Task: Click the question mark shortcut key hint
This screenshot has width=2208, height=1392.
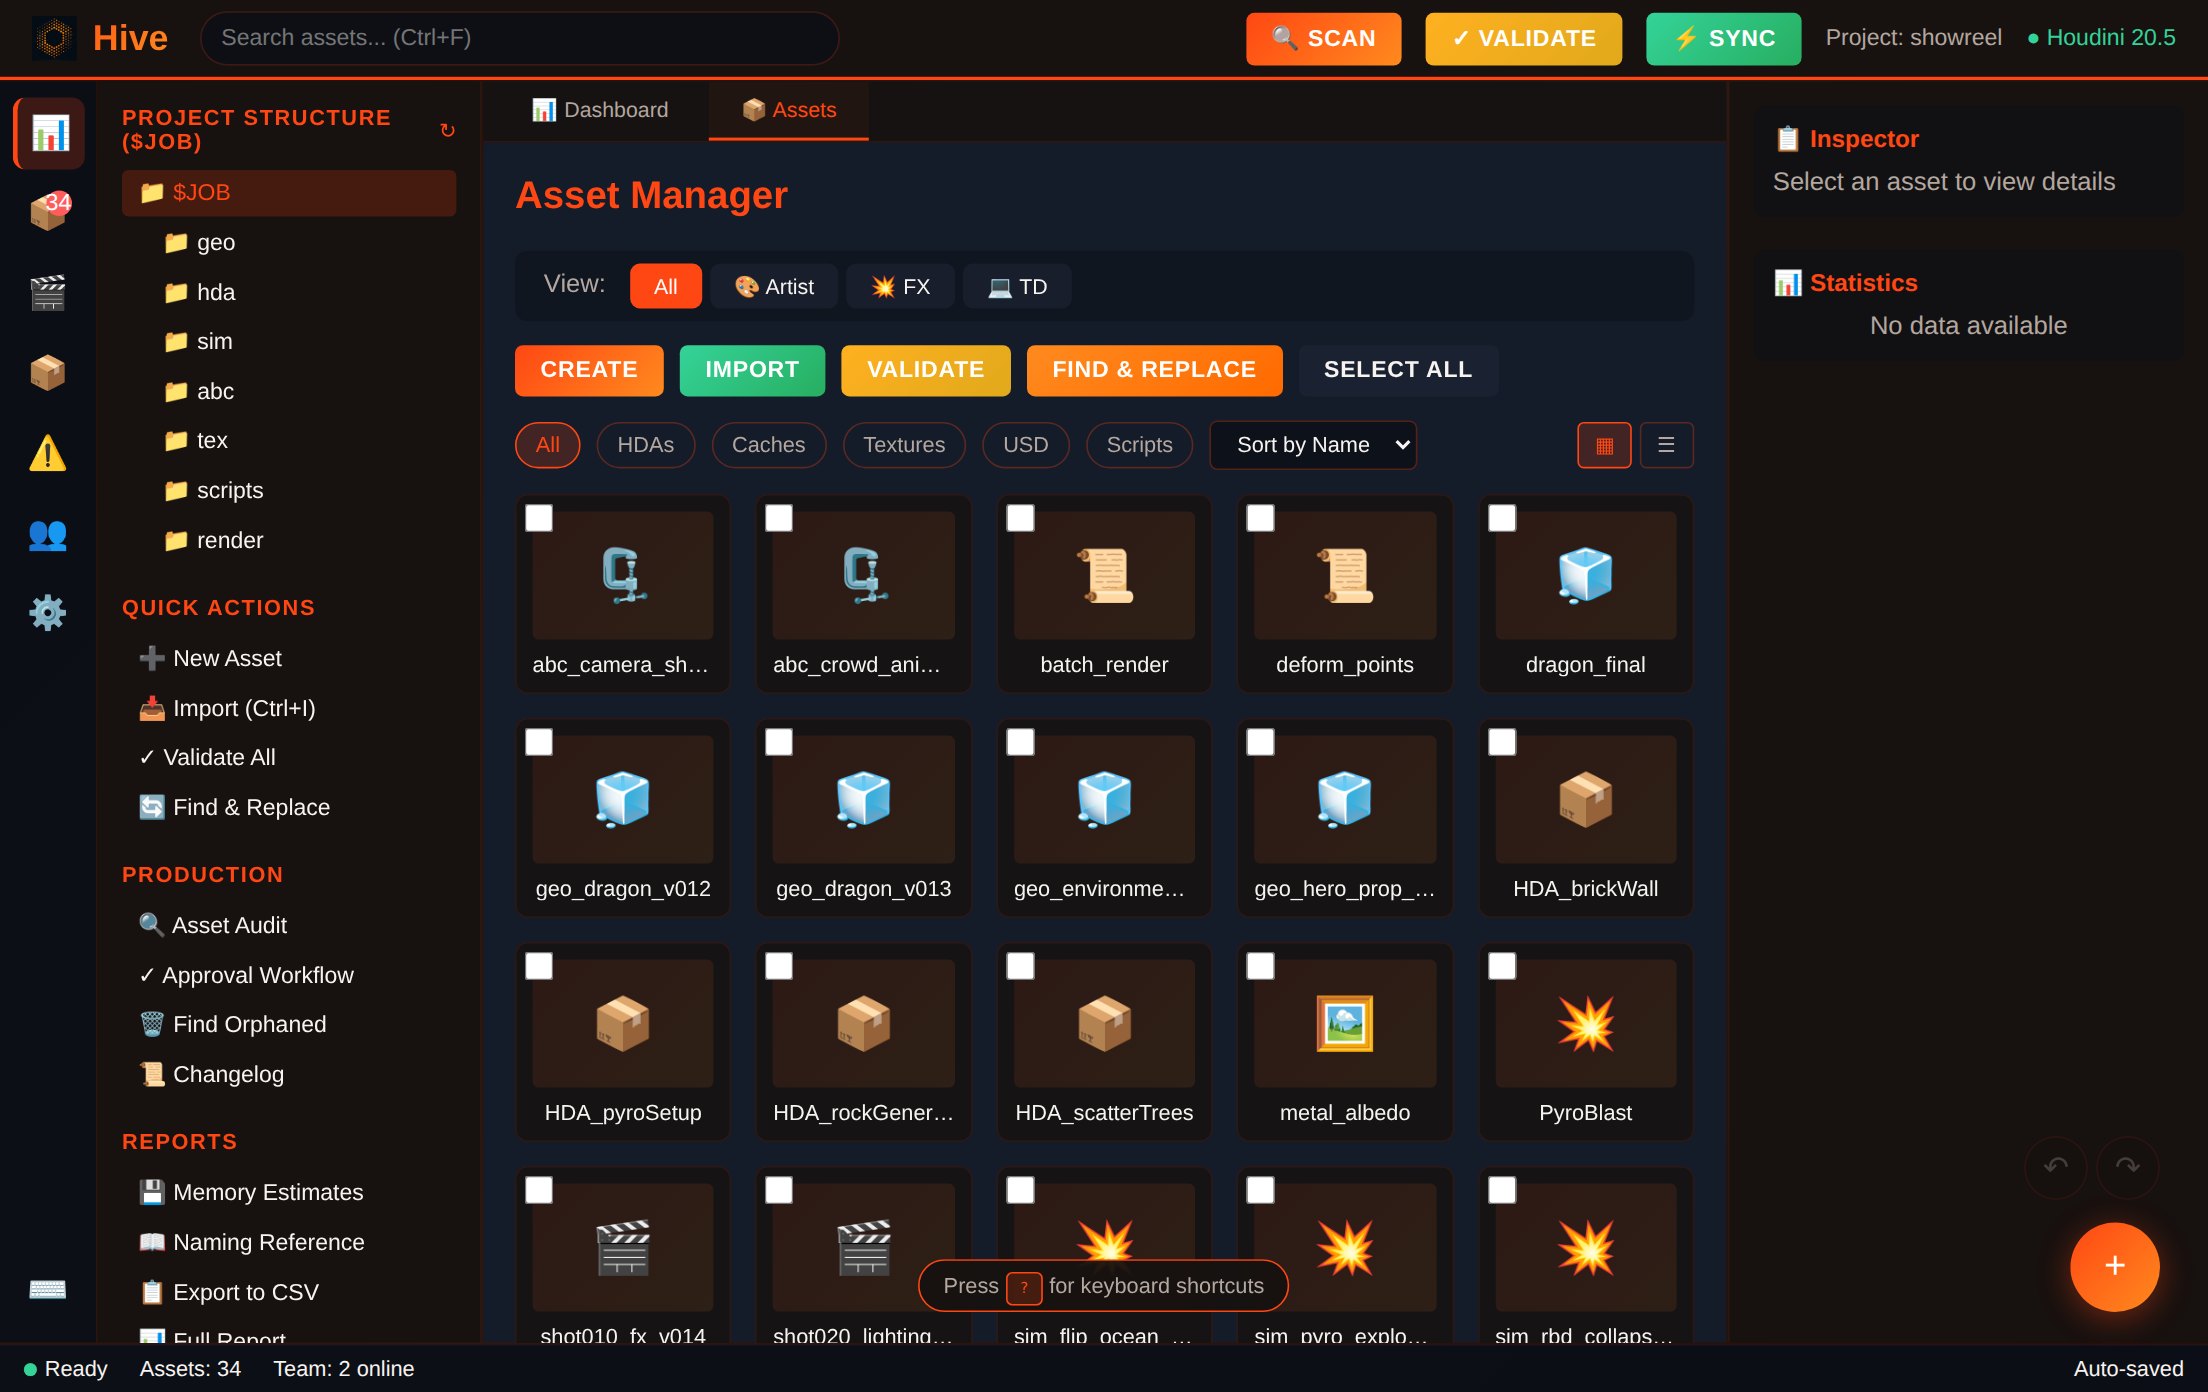Action: pos(1024,1288)
